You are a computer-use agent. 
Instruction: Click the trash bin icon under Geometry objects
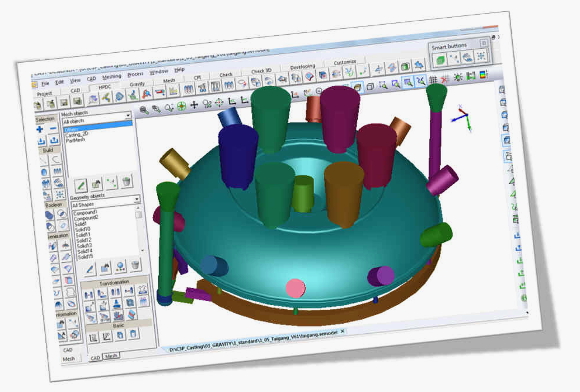click(135, 265)
